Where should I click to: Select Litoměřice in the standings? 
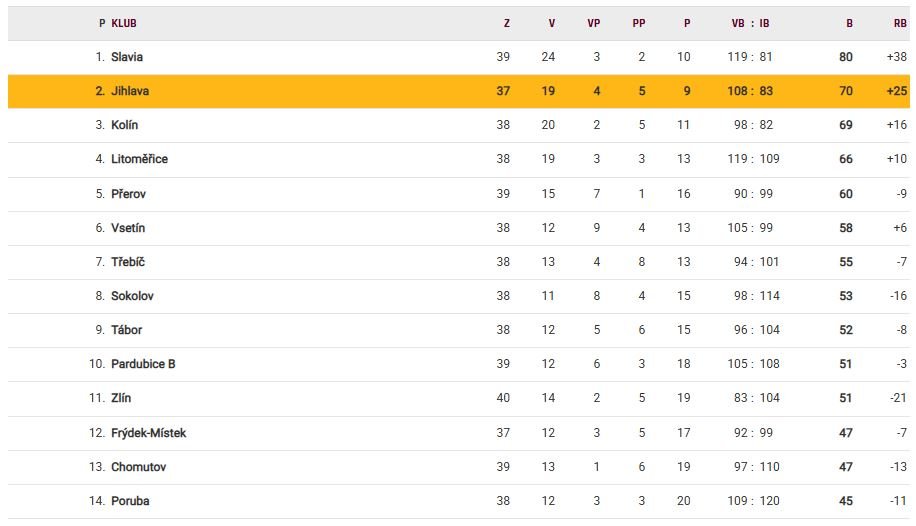(139, 159)
